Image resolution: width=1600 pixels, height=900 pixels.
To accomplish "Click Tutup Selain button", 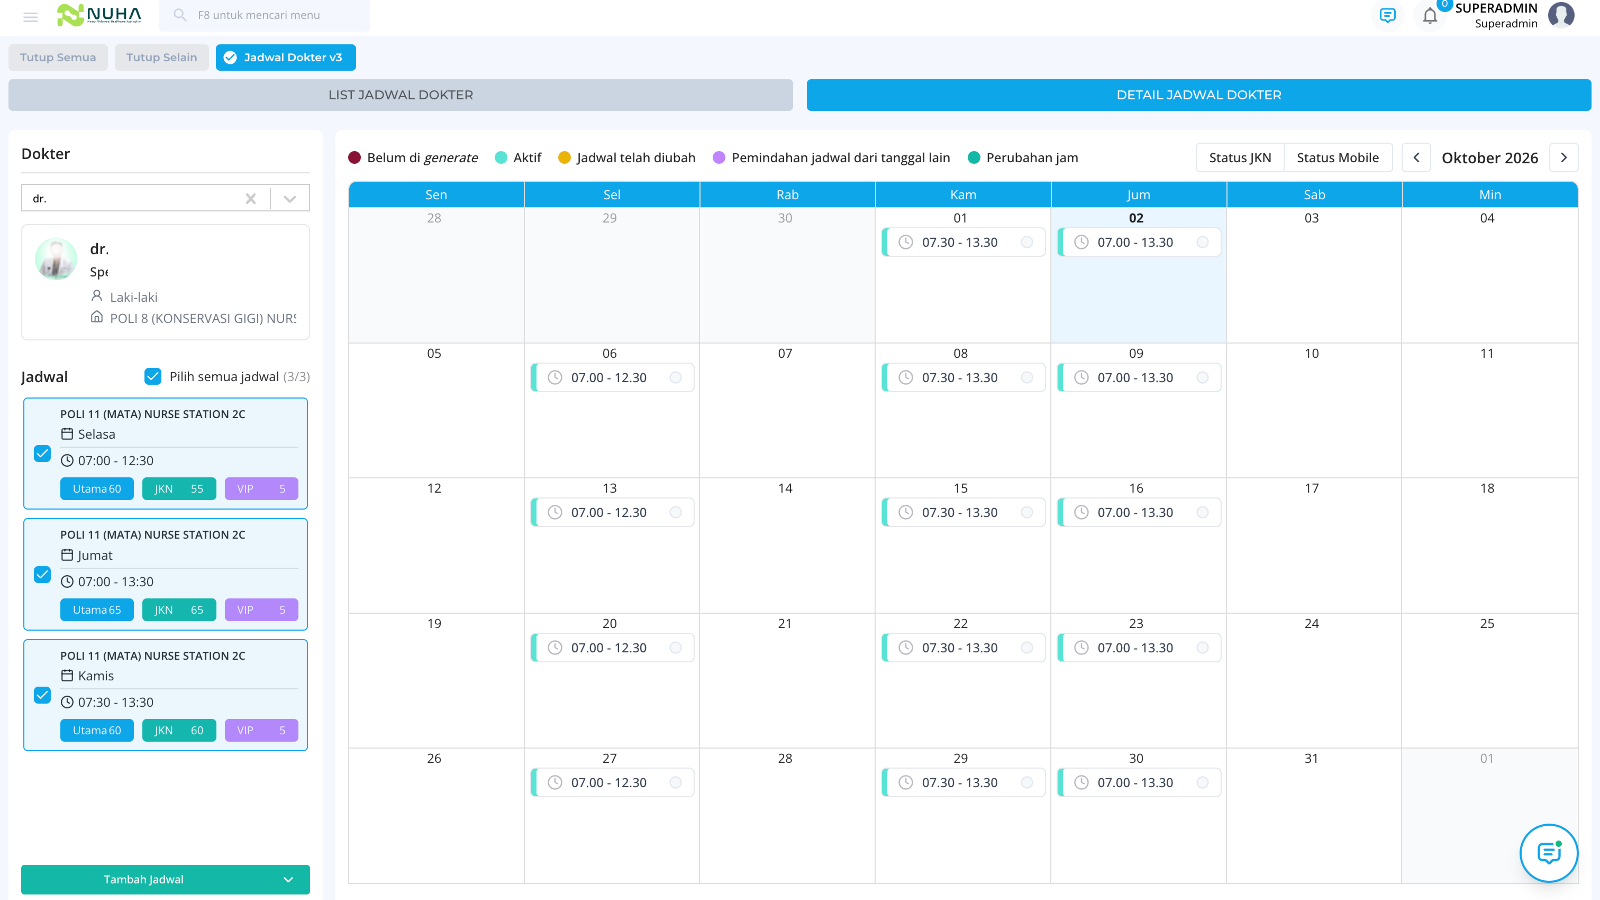I will (162, 57).
